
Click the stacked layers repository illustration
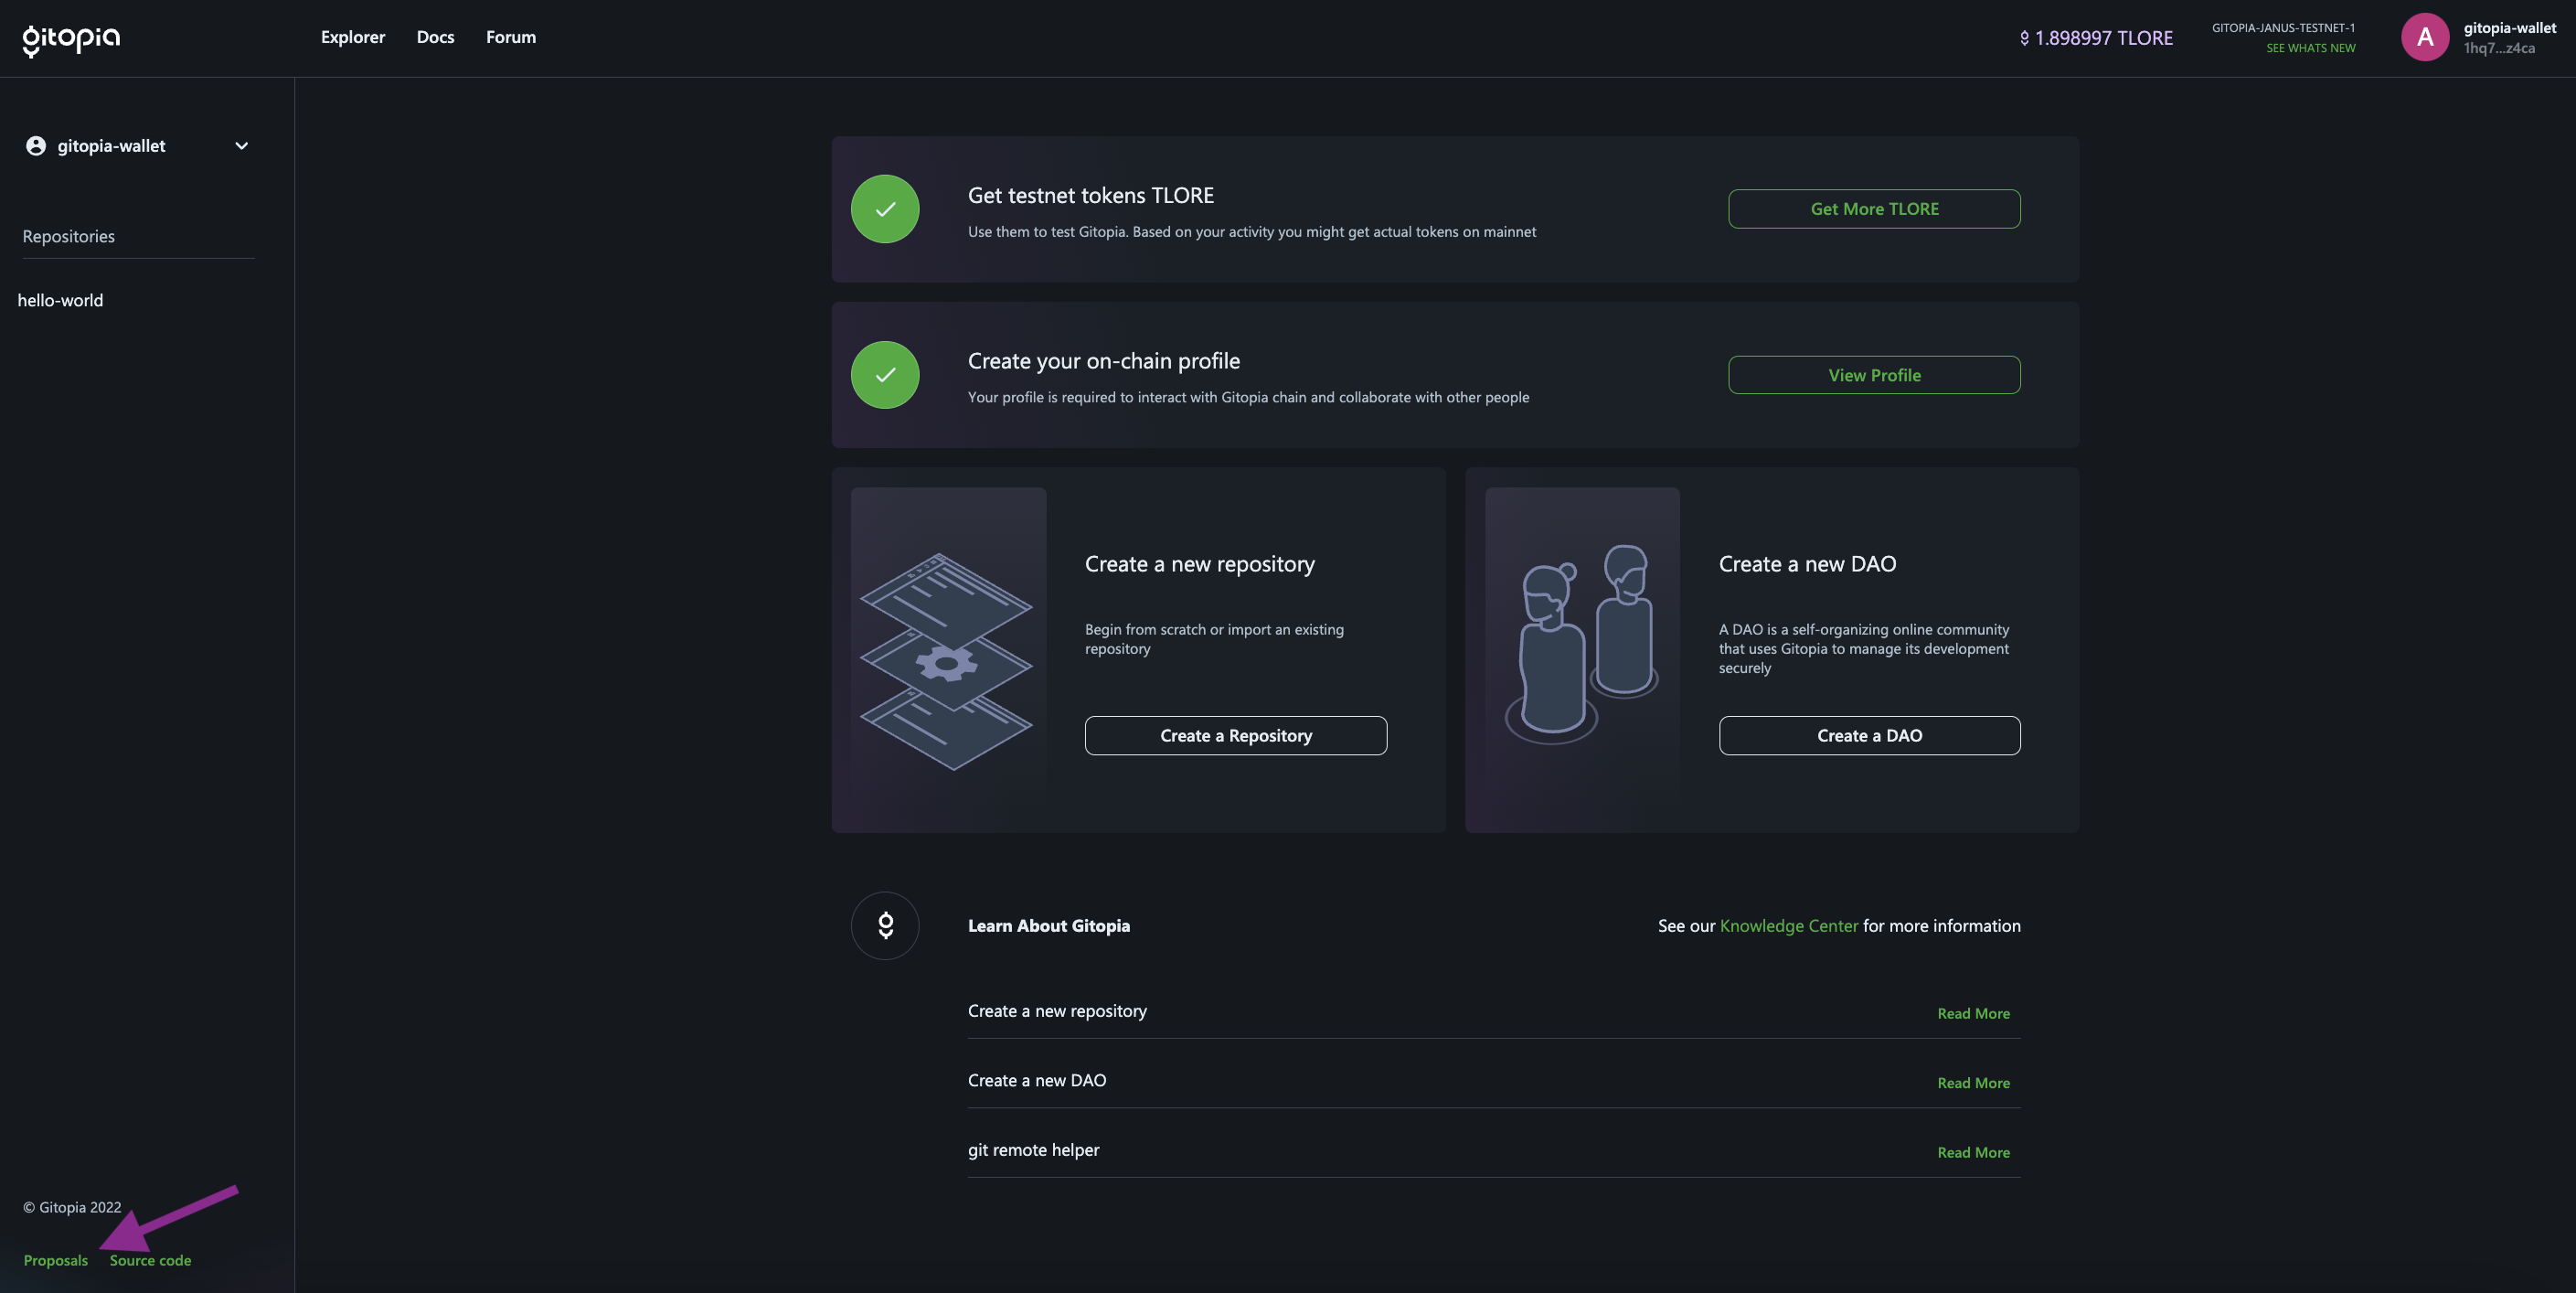[x=947, y=661]
